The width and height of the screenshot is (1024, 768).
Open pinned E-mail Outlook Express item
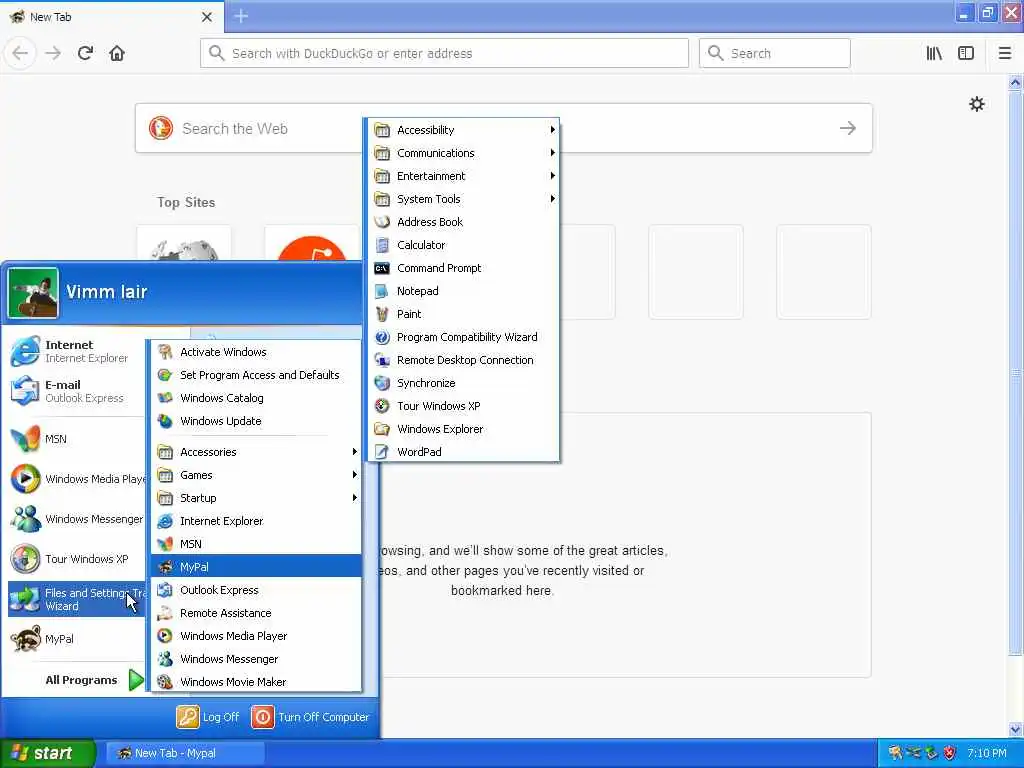[76, 391]
